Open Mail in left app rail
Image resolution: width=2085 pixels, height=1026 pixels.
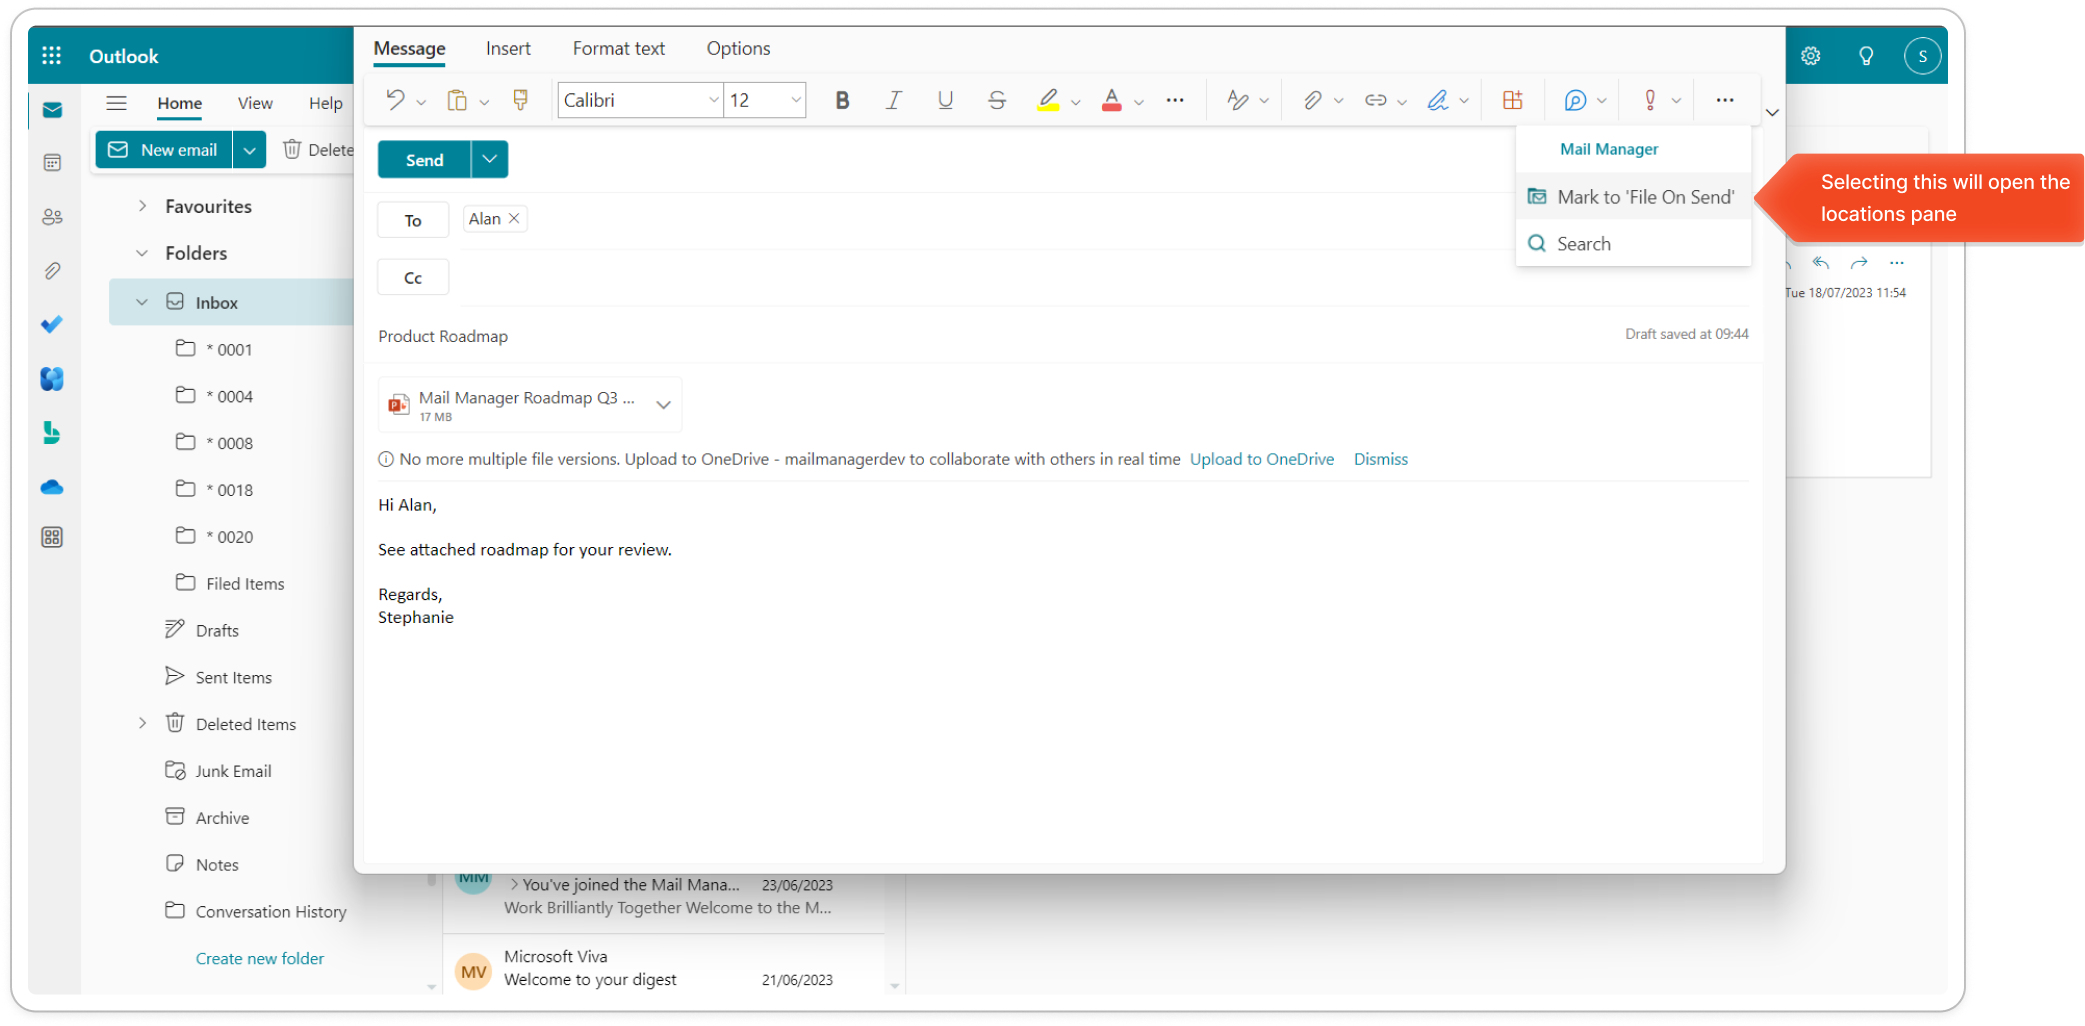(x=52, y=110)
